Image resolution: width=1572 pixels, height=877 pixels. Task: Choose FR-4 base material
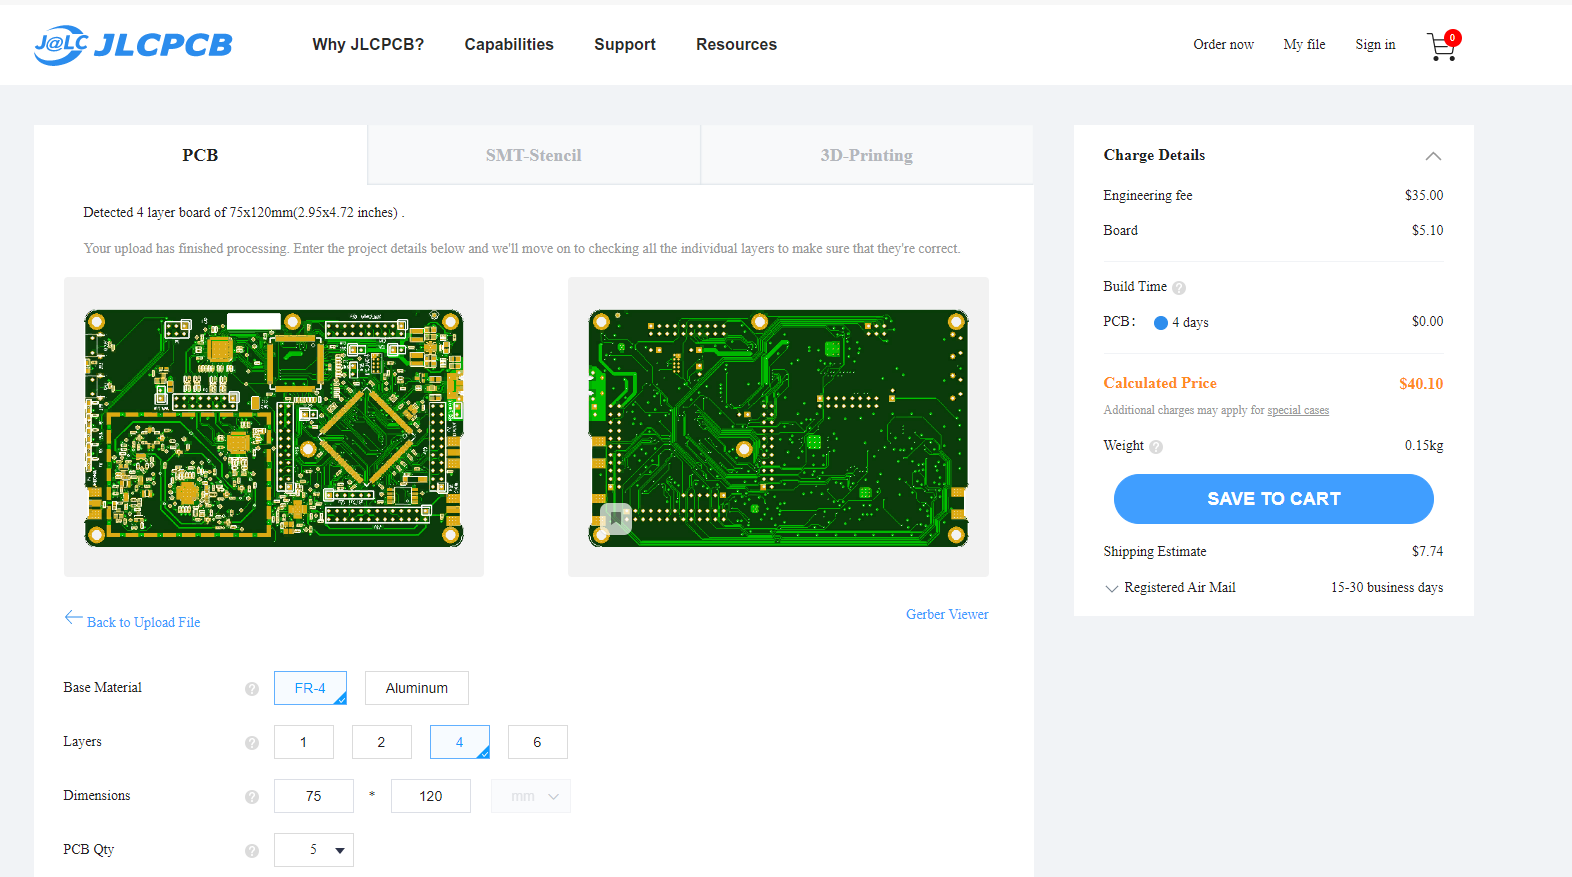(x=310, y=688)
